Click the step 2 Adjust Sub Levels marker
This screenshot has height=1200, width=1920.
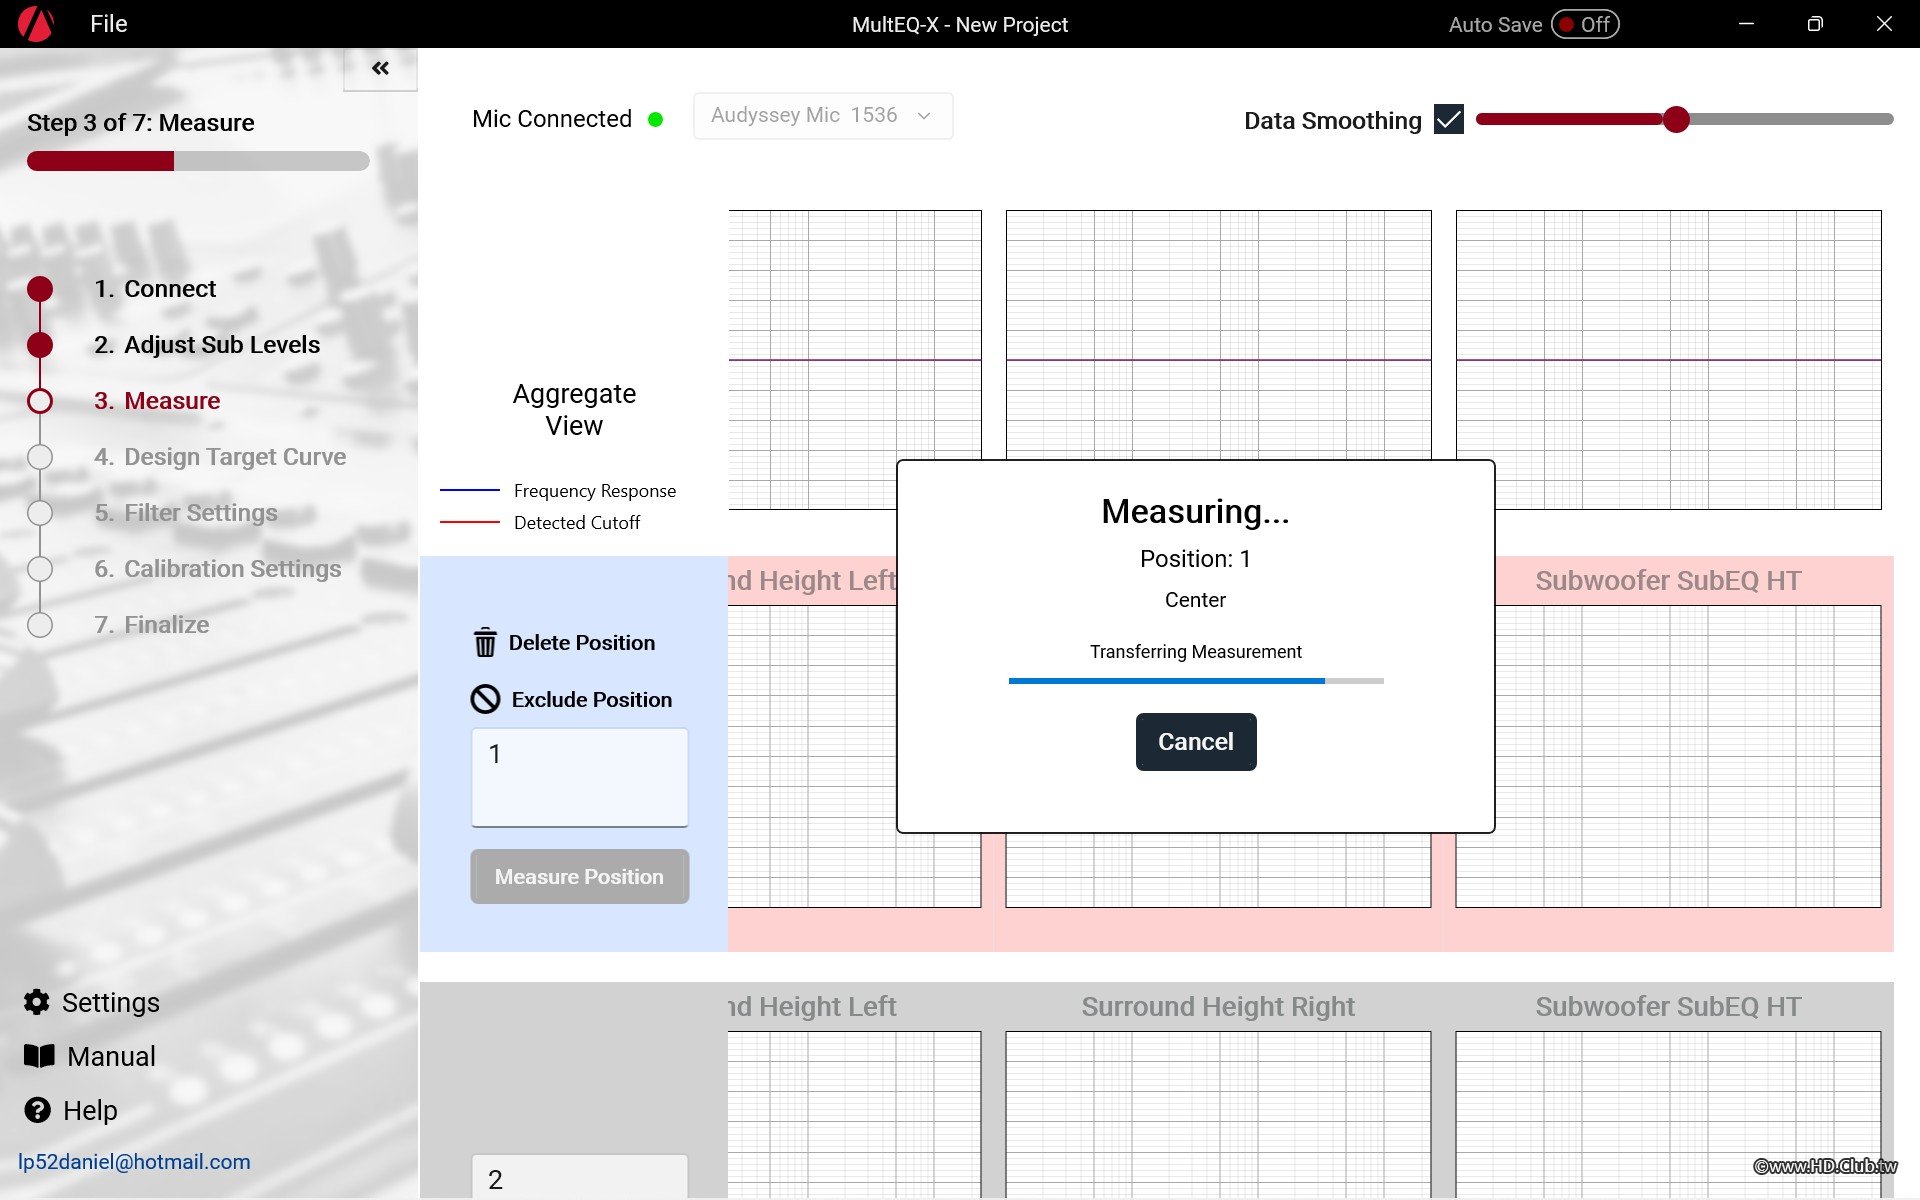coord(40,345)
